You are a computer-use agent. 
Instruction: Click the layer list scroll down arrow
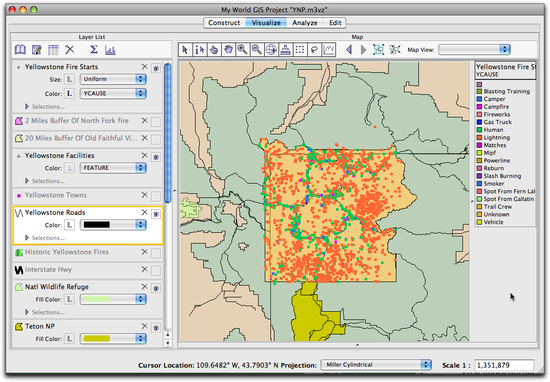point(168,343)
